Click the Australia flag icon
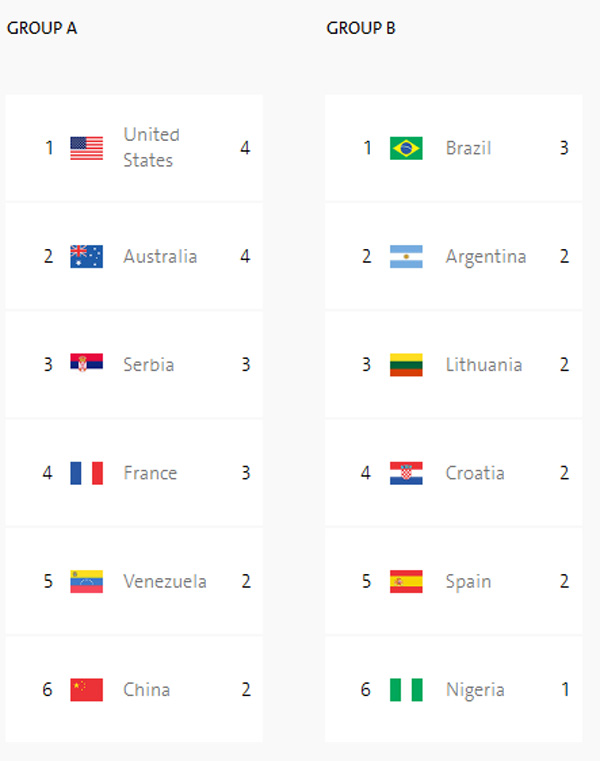The width and height of the screenshot is (600, 761). pyautogui.click(x=86, y=256)
